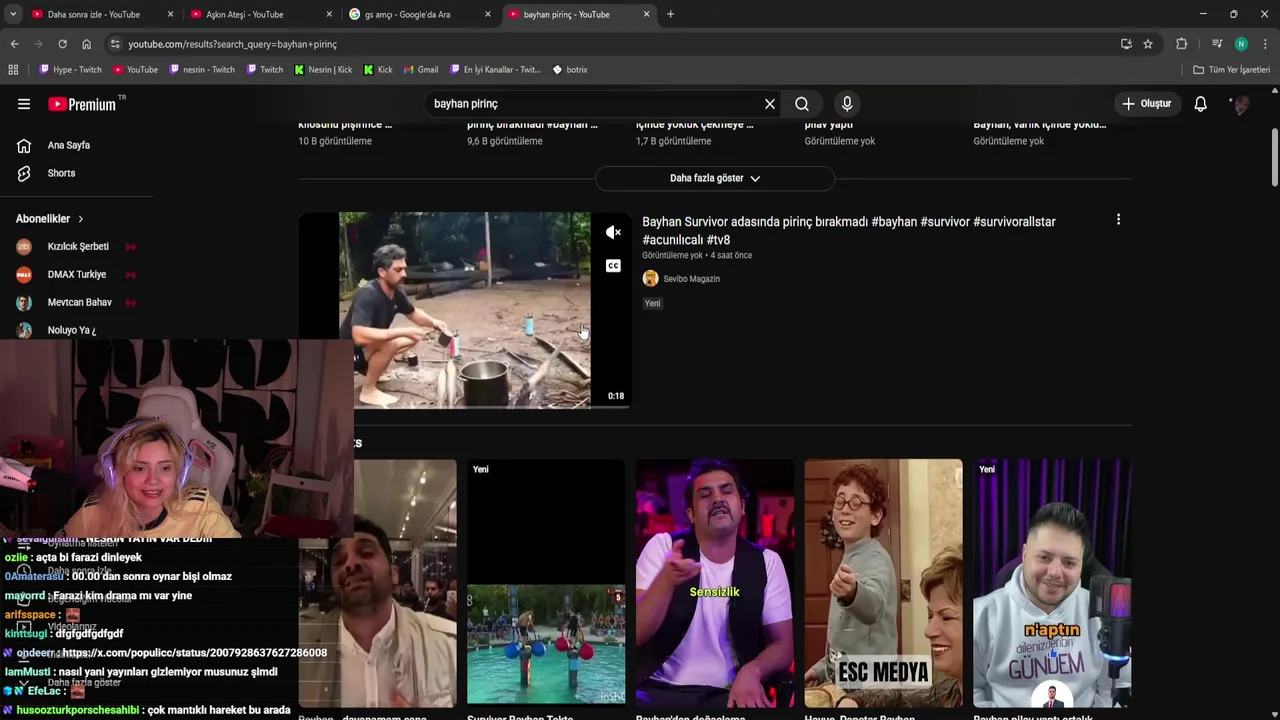Screen dimensions: 1280x720
Task: Clear the search box with the X
Action: (770, 104)
